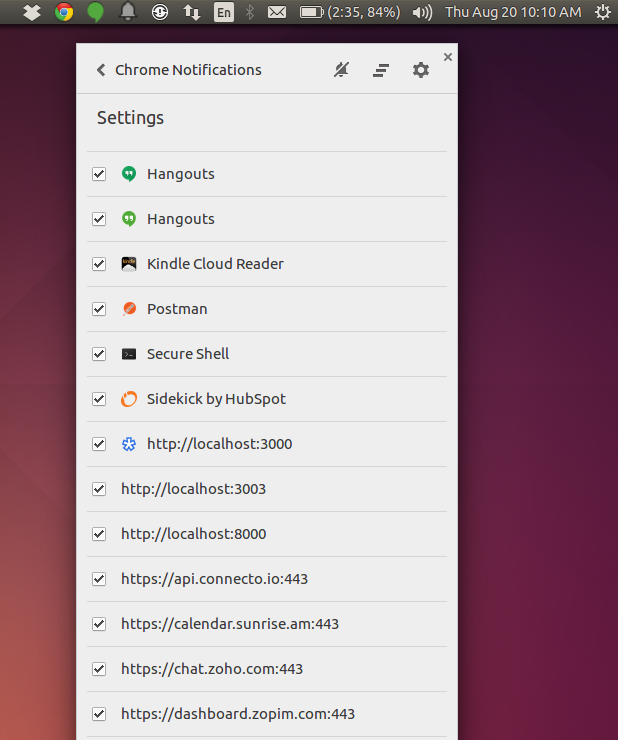Click the Secure Shell terminal icon

click(x=129, y=354)
